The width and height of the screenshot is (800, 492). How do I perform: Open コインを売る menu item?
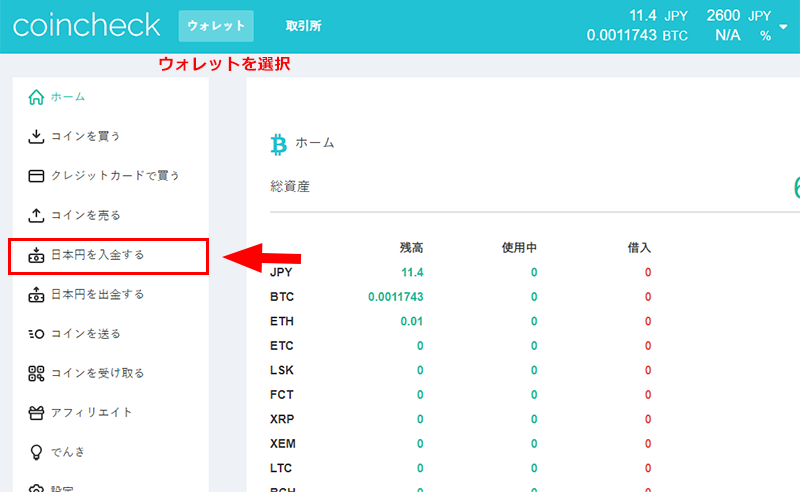click(86, 215)
